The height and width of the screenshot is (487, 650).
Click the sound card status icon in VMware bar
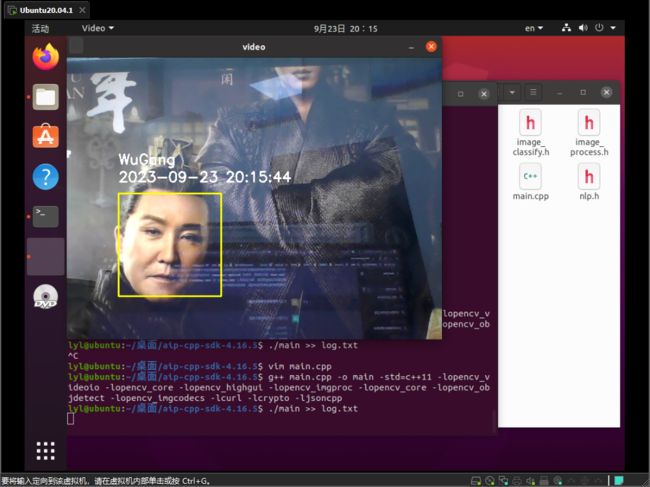530,481
